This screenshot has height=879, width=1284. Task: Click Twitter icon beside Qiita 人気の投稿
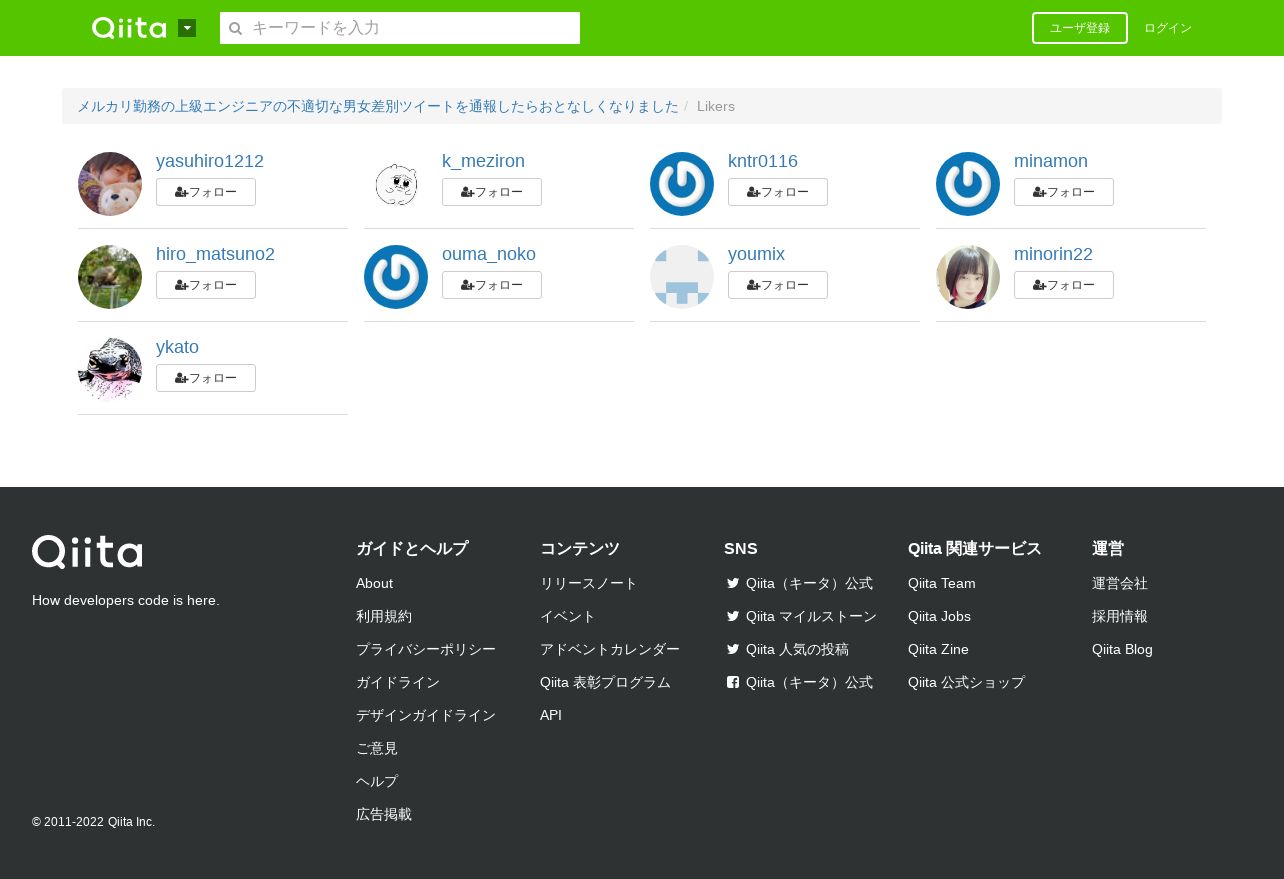coord(733,649)
